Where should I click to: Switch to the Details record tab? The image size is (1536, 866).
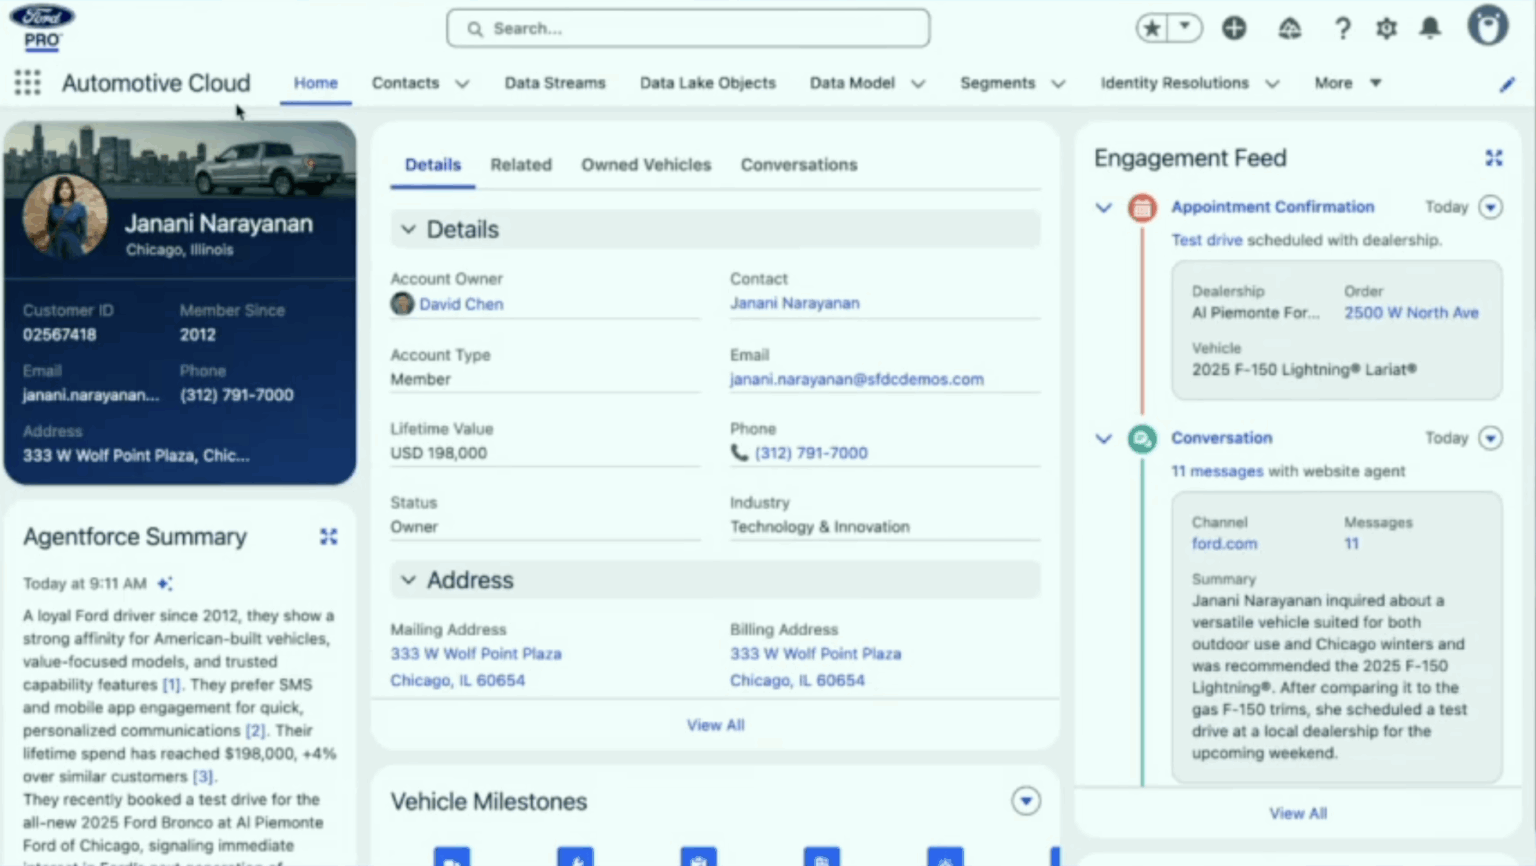coord(433,165)
